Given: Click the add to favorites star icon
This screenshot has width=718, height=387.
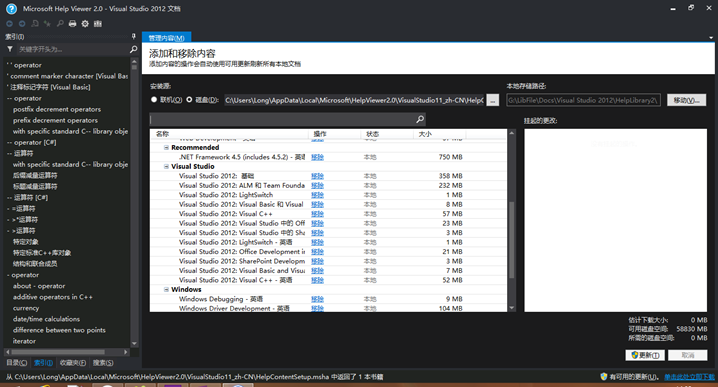Looking at the screenshot, I should 47,23.
